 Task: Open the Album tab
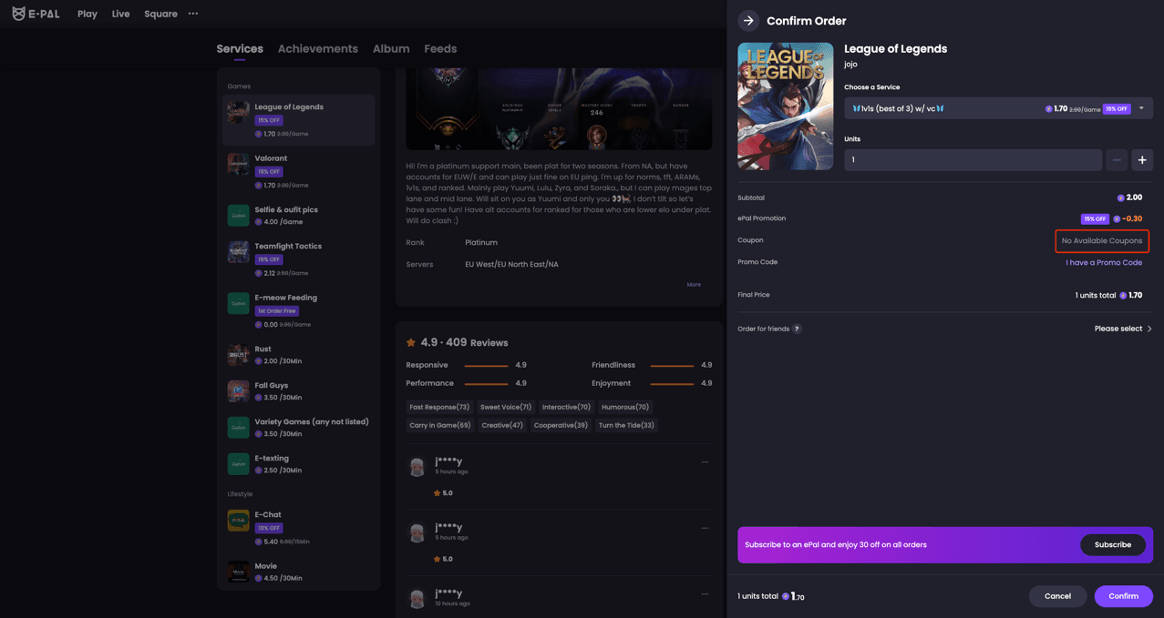click(x=391, y=49)
